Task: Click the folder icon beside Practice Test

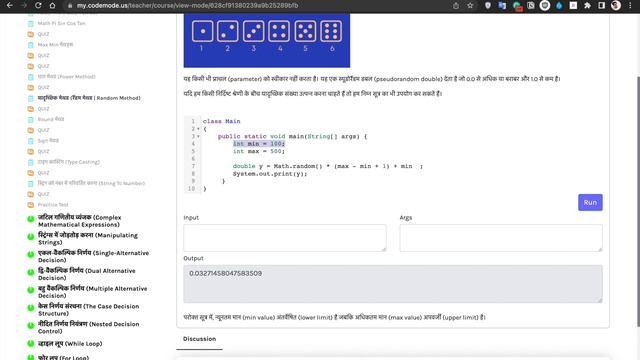Action: tap(31, 204)
